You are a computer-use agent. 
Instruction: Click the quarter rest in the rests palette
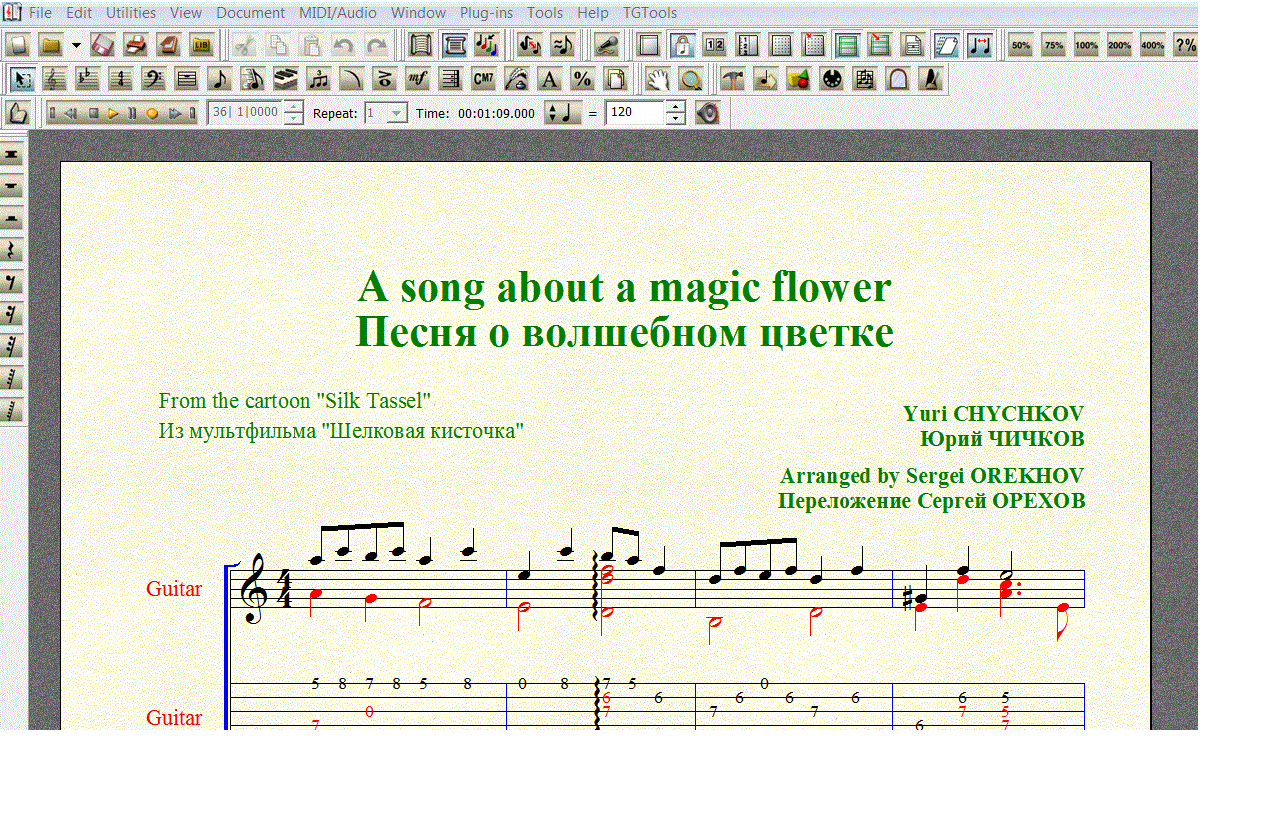tap(13, 251)
